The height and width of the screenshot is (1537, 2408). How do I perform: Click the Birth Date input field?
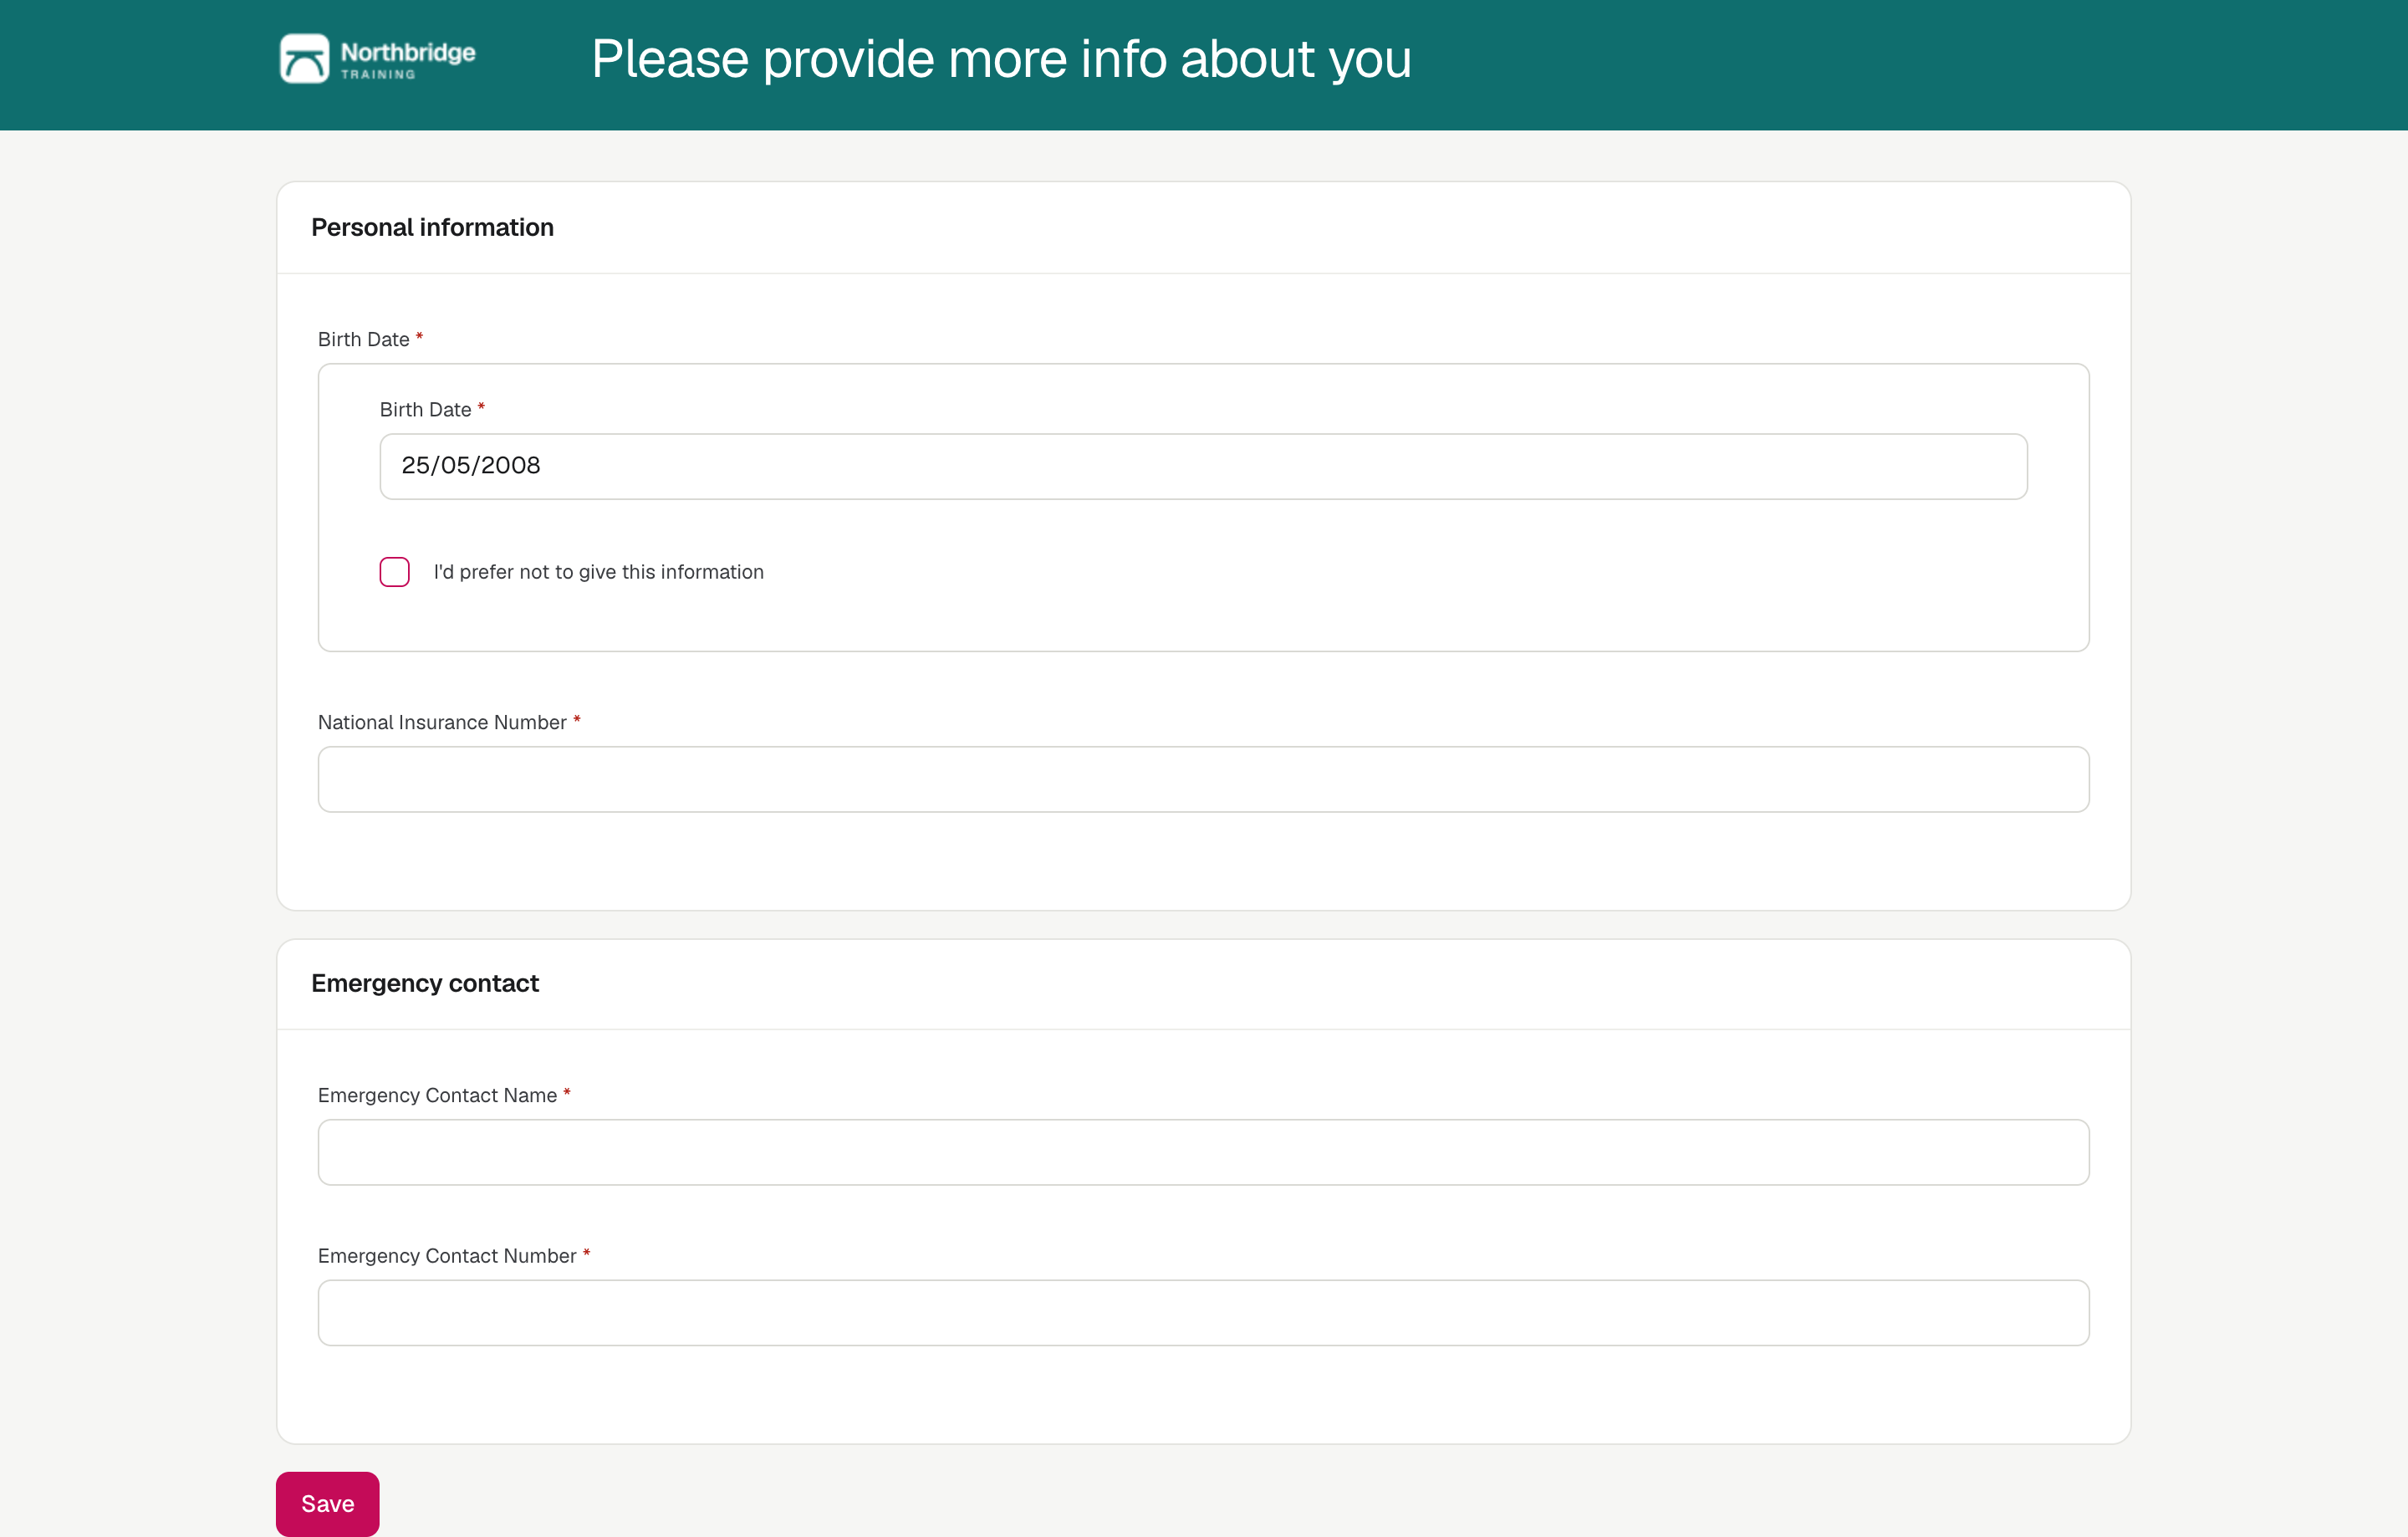[x=1203, y=466]
